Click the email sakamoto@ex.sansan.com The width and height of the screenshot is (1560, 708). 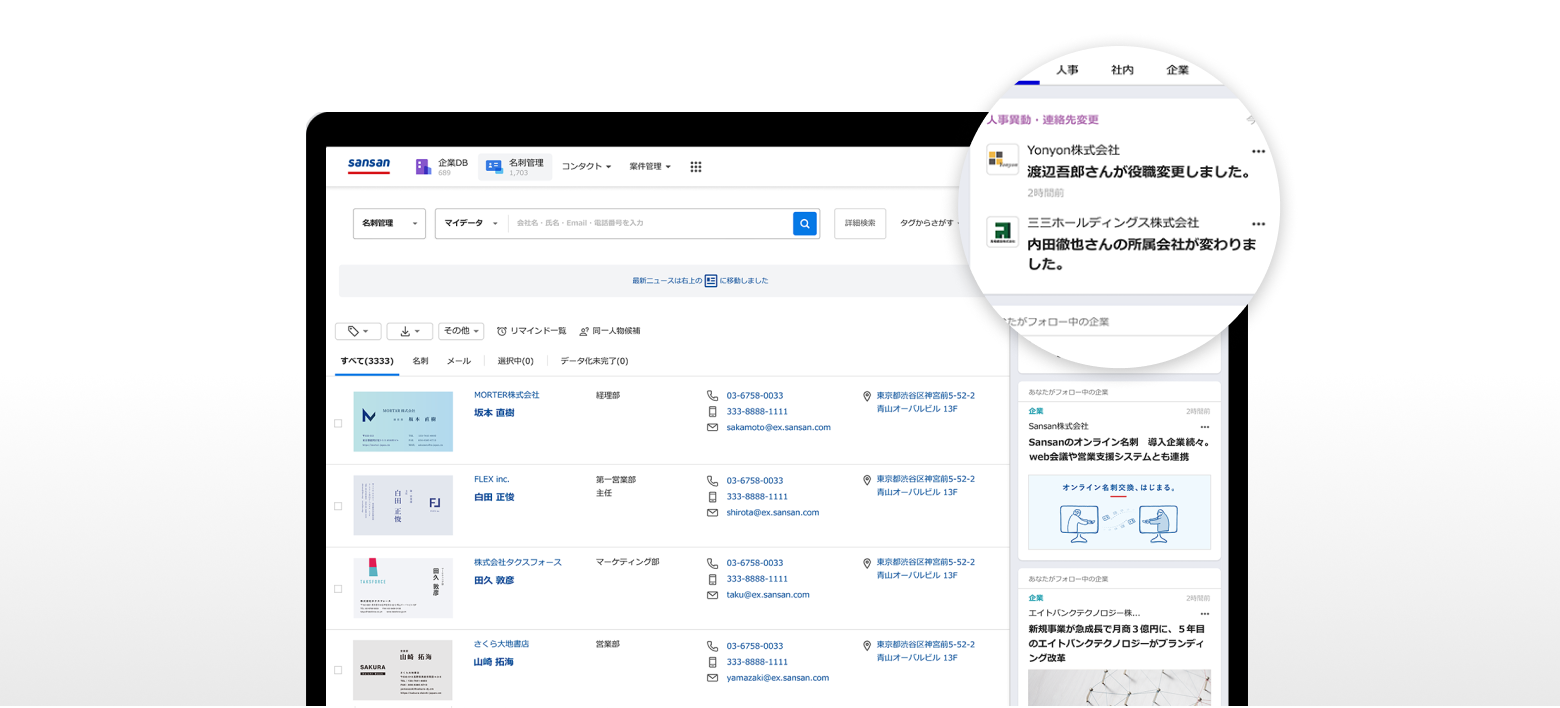[x=778, y=427]
